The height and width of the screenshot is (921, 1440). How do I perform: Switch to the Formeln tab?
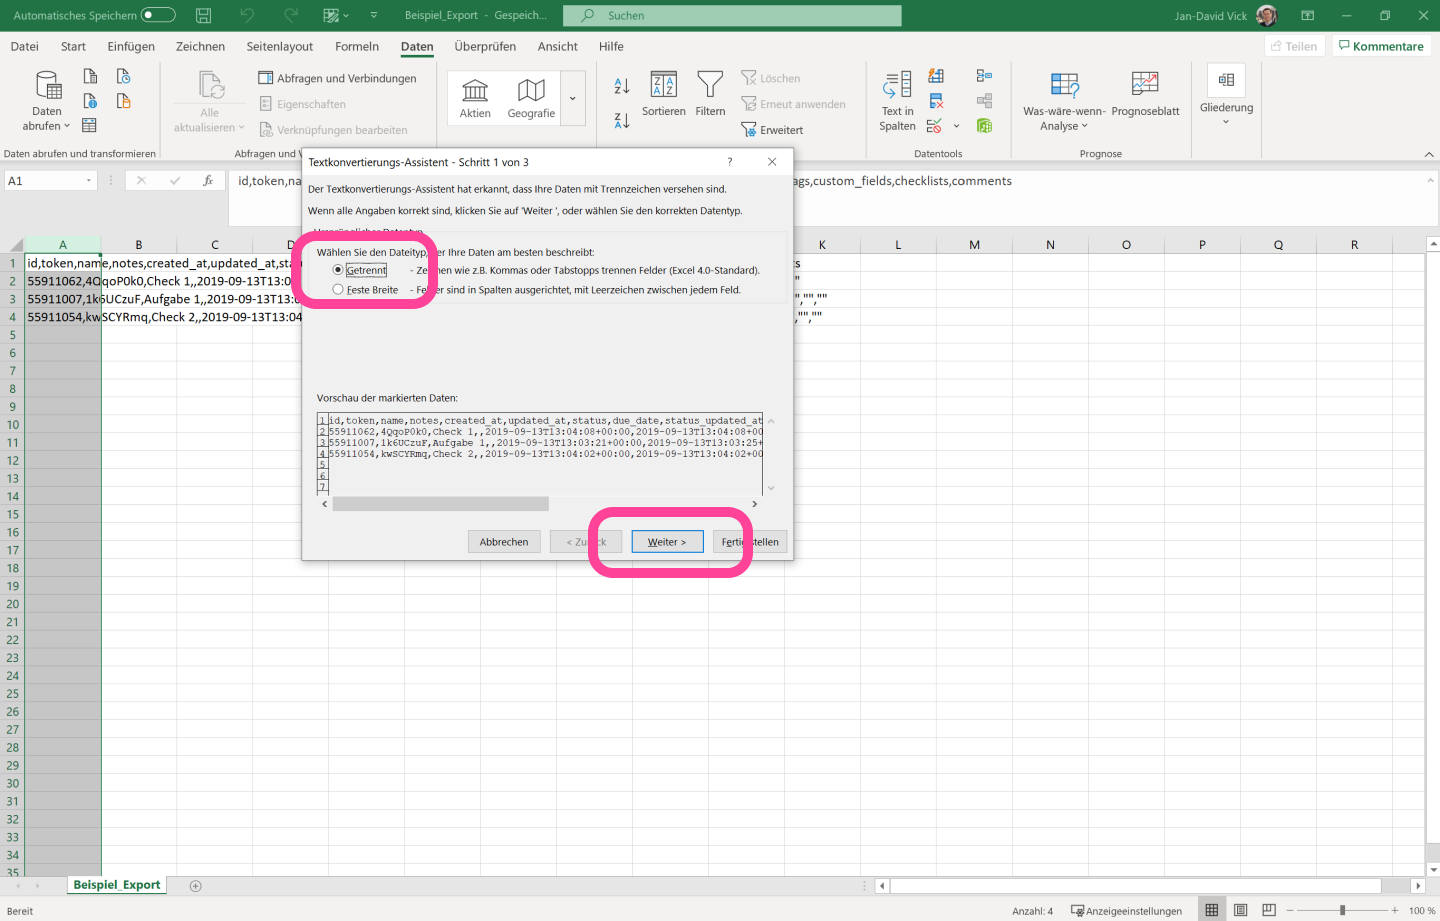tap(357, 46)
